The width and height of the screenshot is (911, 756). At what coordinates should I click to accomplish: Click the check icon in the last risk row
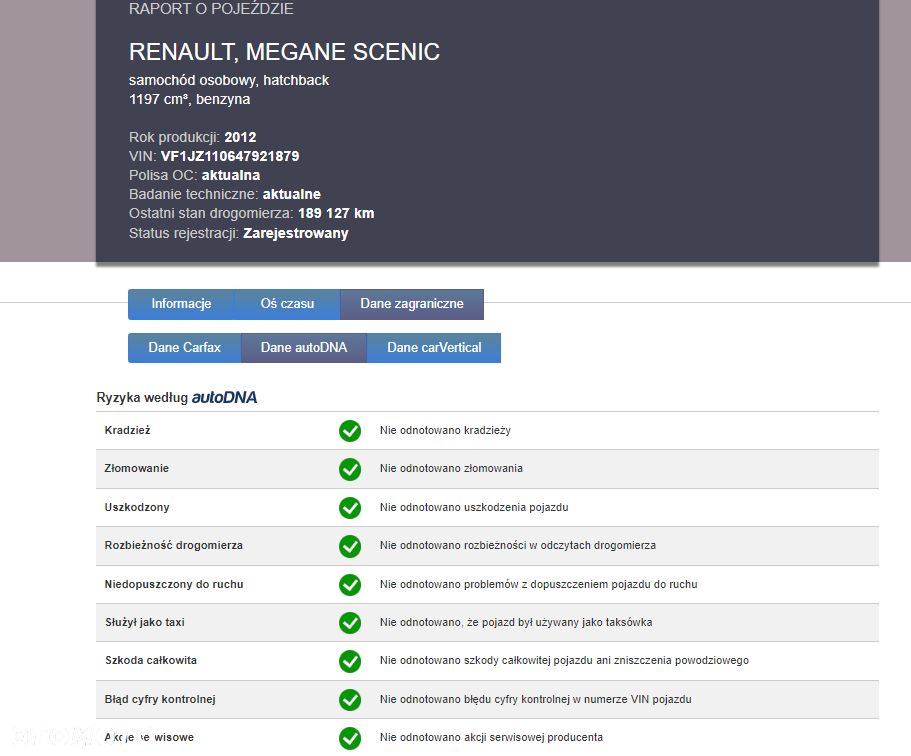(350, 738)
